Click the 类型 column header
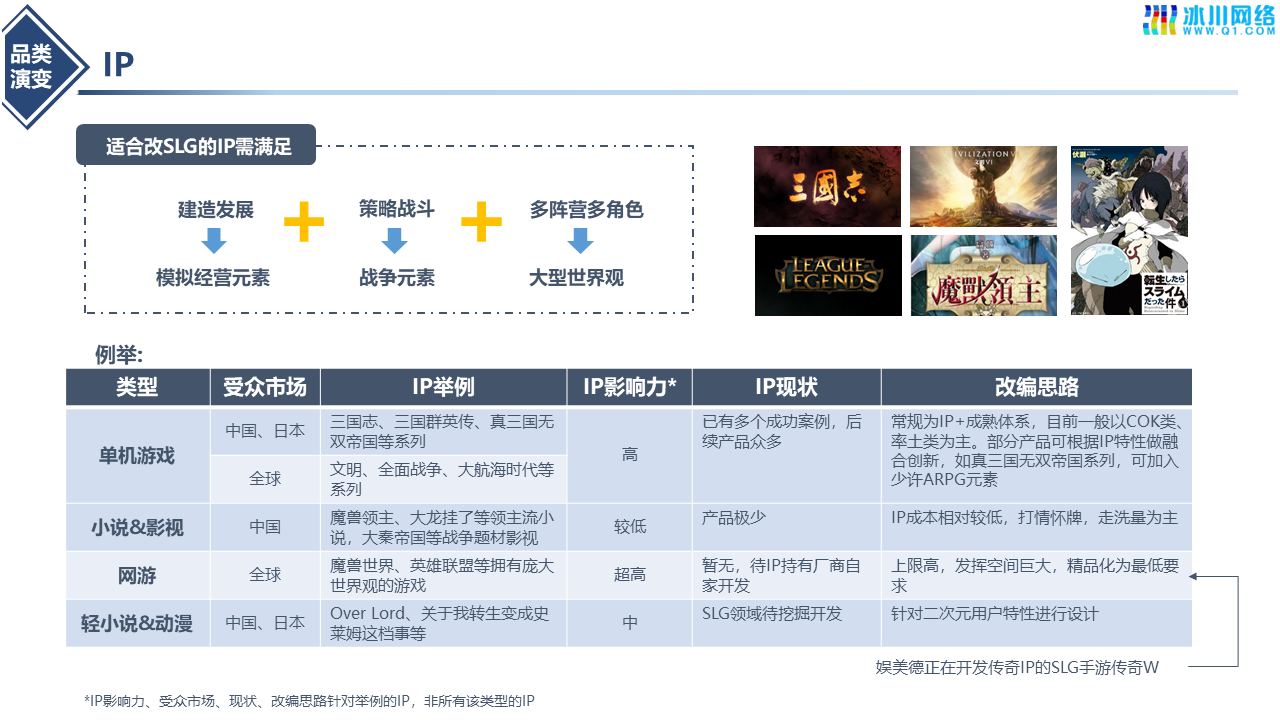The height and width of the screenshot is (720, 1280). (137, 387)
